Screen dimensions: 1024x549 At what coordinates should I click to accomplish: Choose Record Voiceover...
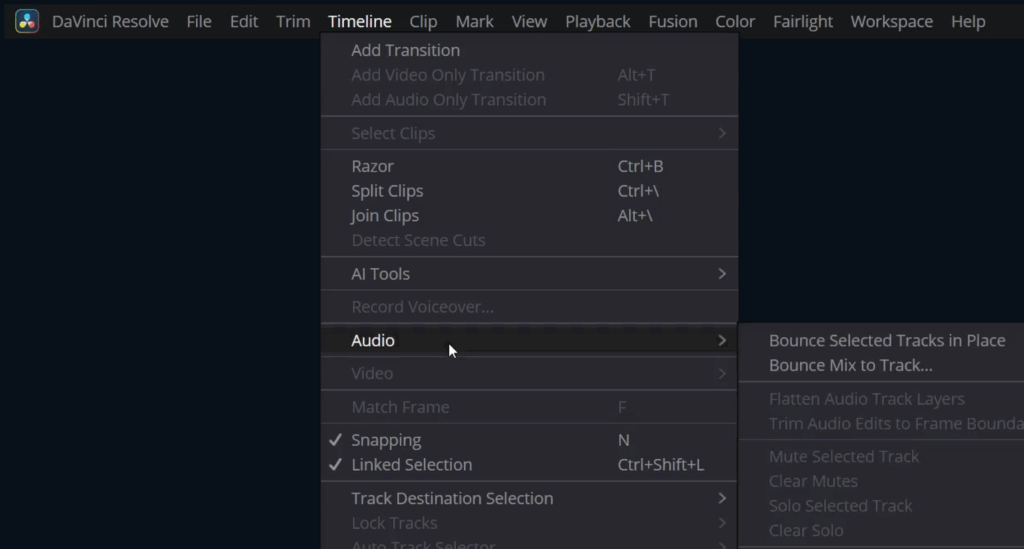[x=530, y=307]
